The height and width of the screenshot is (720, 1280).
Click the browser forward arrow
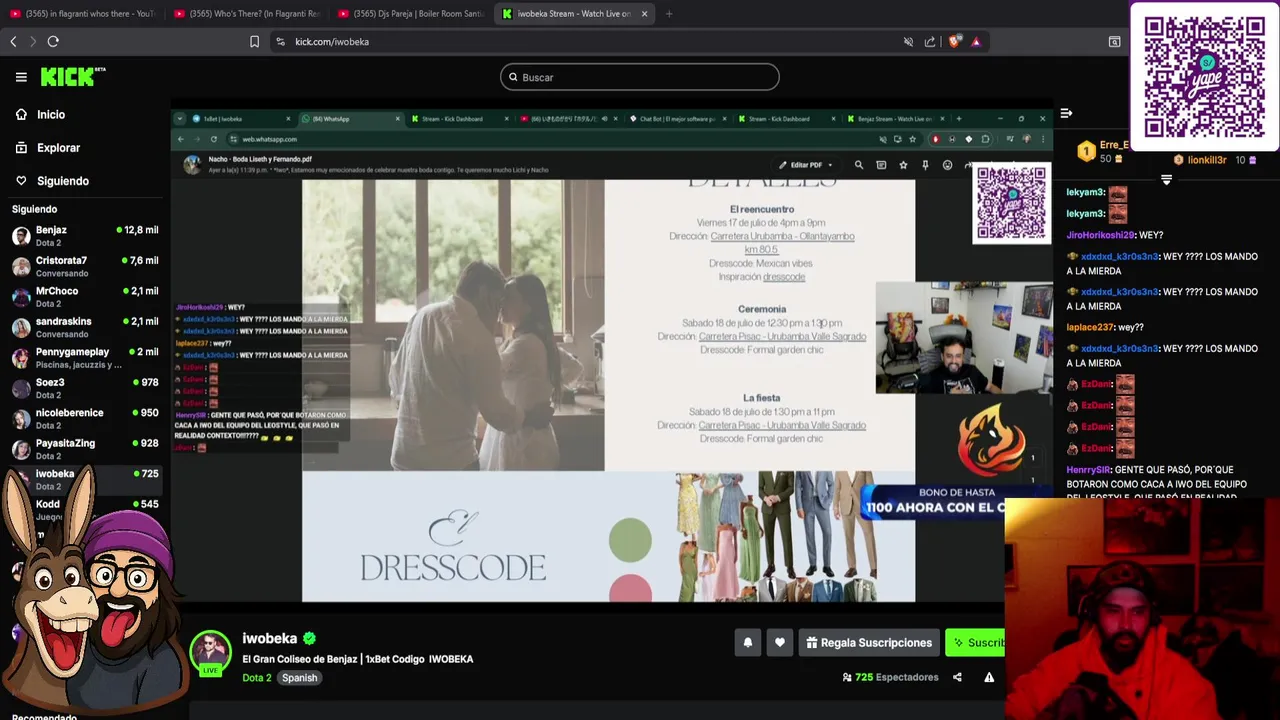coord(33,41)
